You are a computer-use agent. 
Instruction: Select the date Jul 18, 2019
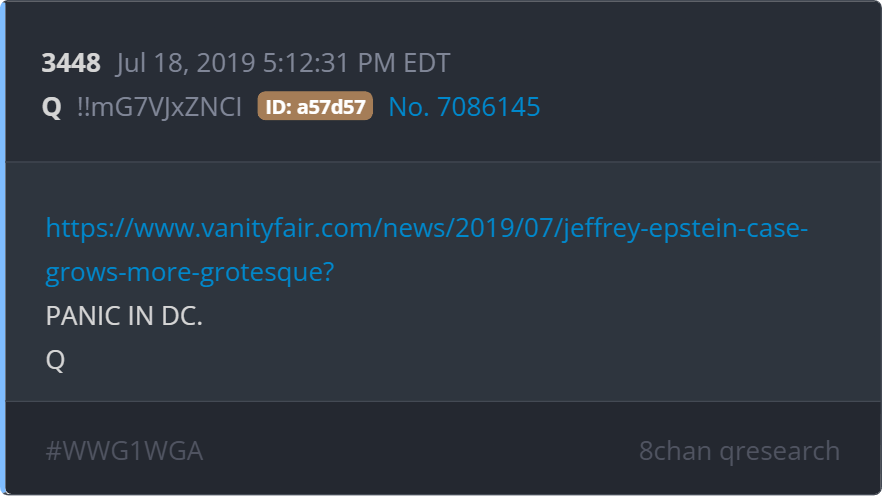pyautogui.click(x=186, y=62)
